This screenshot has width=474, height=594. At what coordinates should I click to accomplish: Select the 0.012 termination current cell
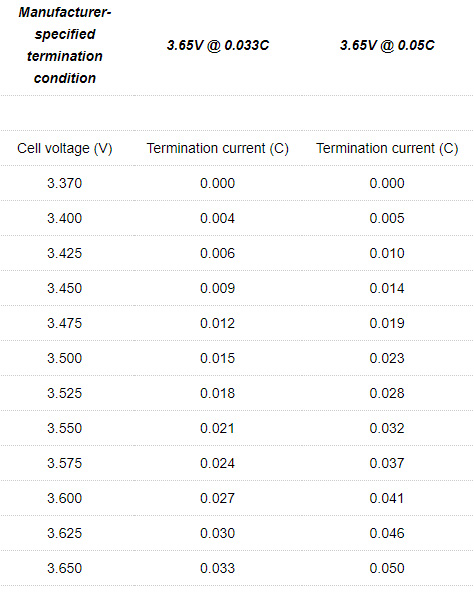click(x=217, y=324)
